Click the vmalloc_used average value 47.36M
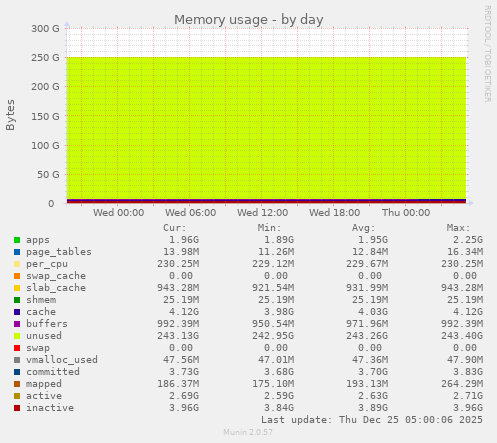This screenshot has width=497, height=443. tap(370, 360)
